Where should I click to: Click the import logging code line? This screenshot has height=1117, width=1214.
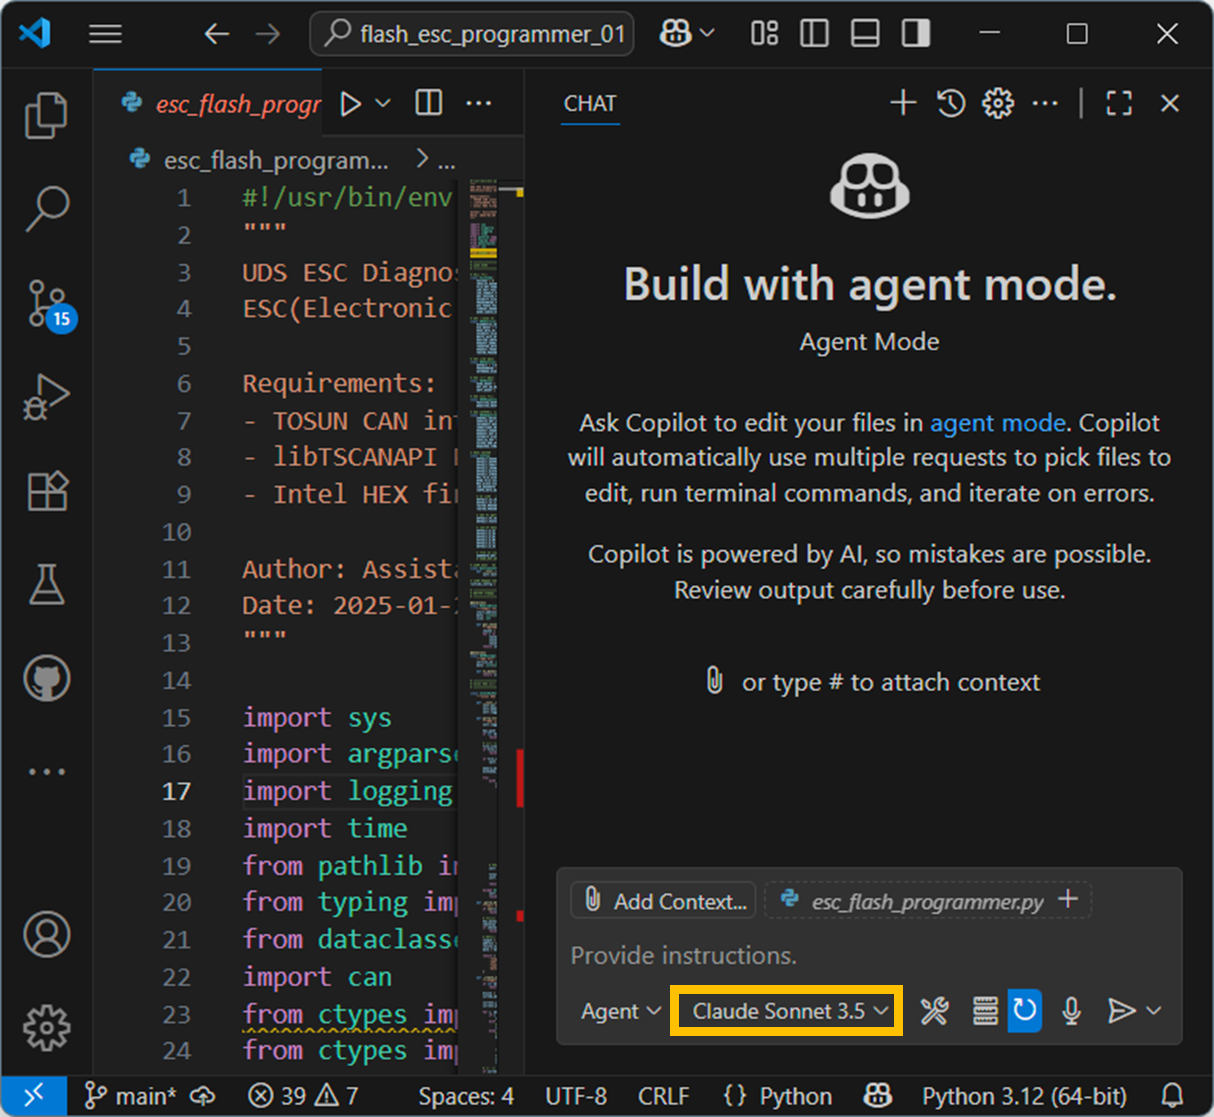(x=347, y=791)
